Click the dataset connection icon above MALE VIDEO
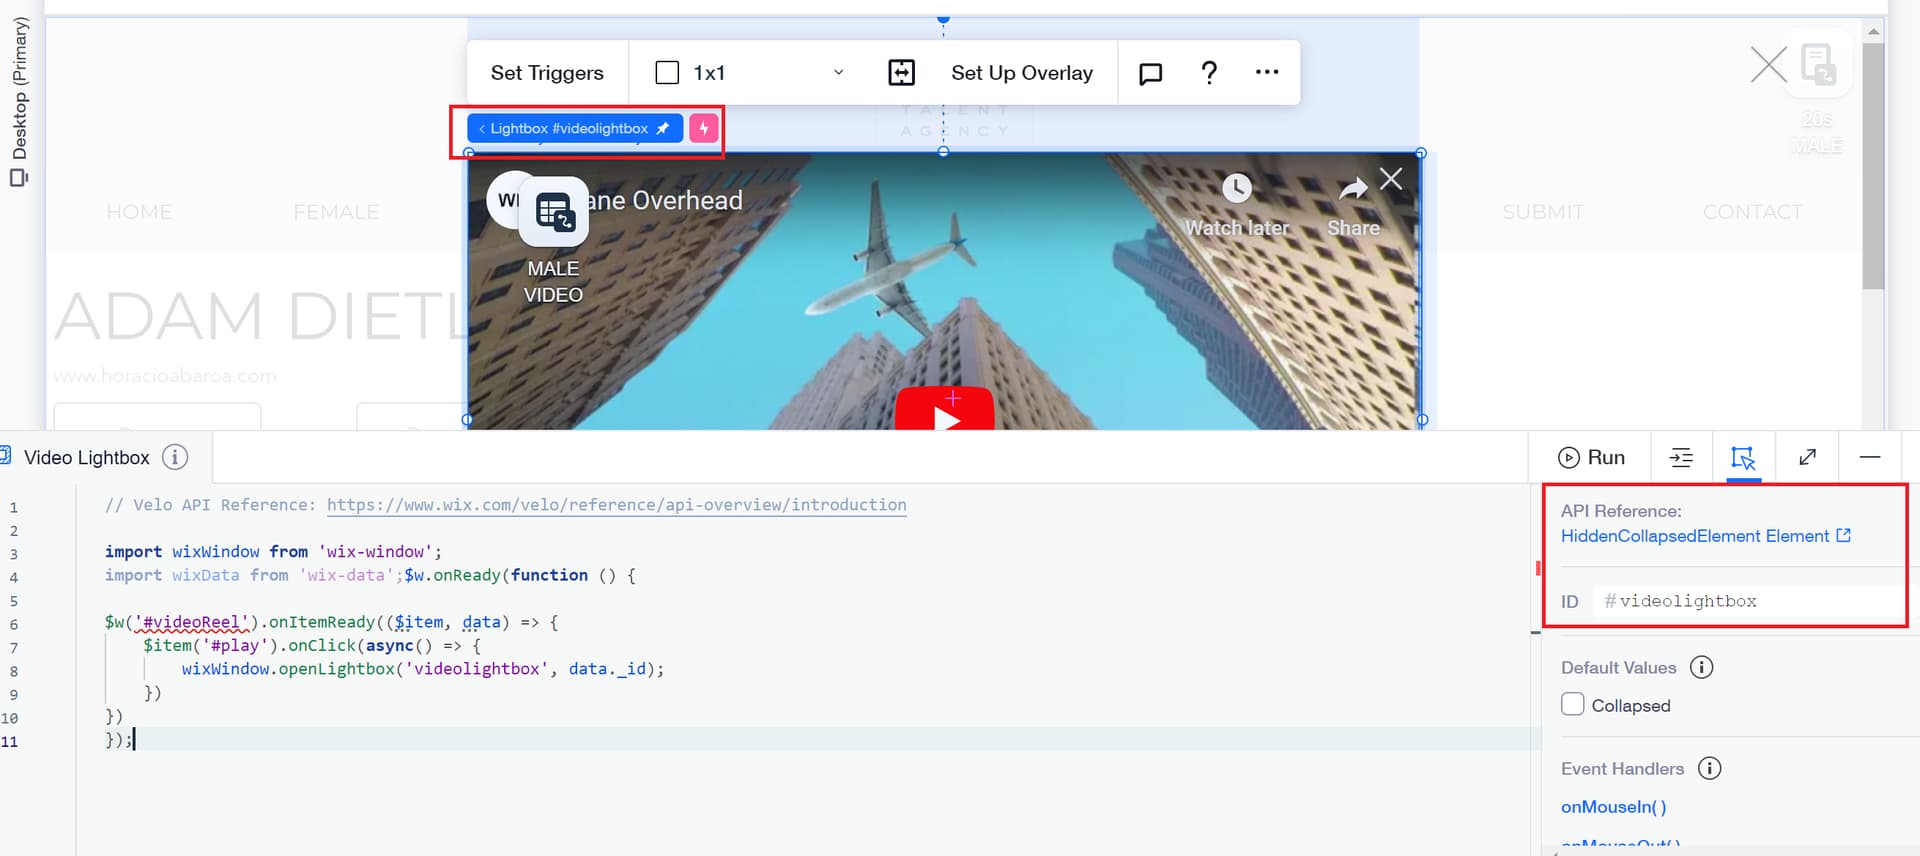1920x856 pixels. pyautogui.click(x=553, y=212)
